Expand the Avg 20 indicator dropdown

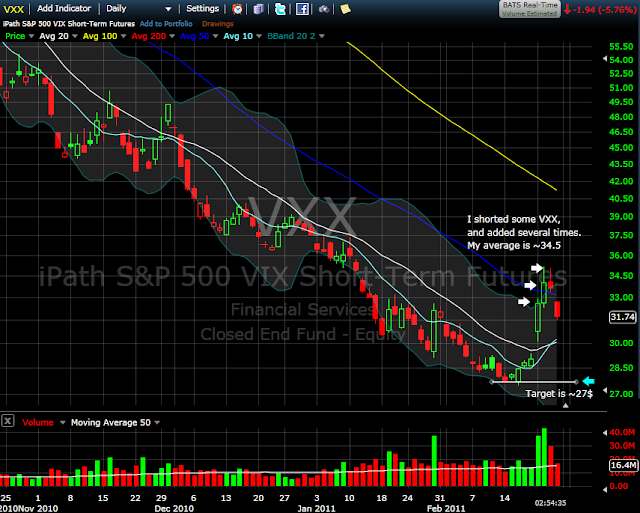pyautogui.click(x=75, y=36)
